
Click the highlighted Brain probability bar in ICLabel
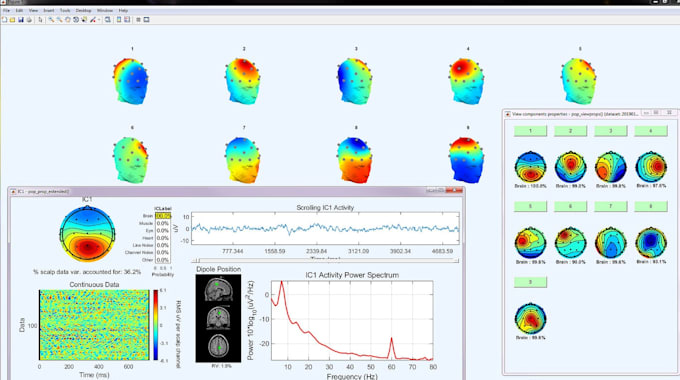[163, 216]
